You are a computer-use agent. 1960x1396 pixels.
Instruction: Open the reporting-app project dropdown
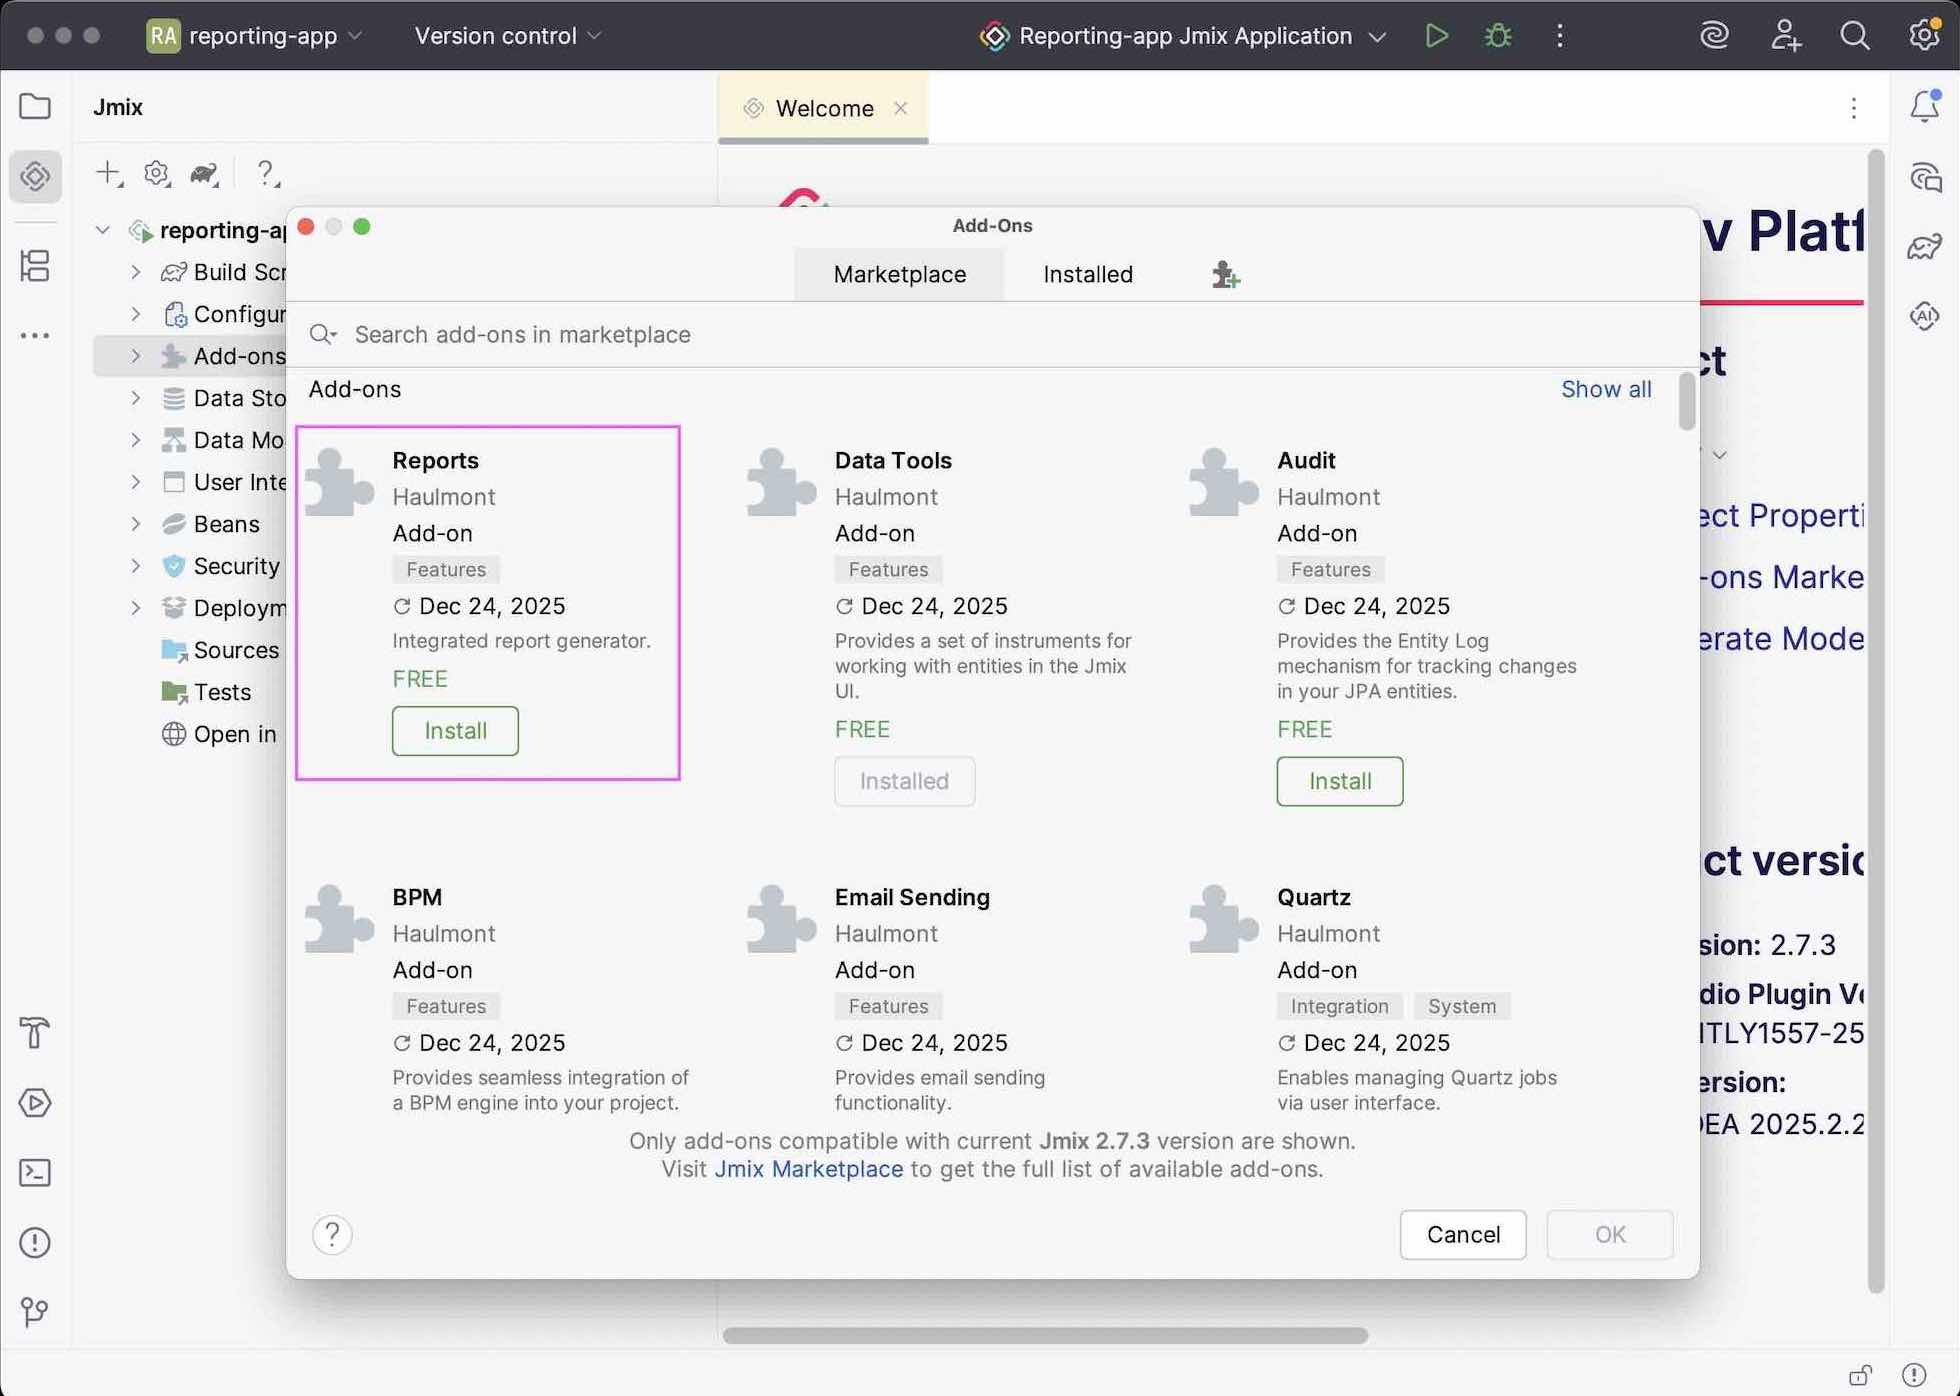[x=255, y=36]
